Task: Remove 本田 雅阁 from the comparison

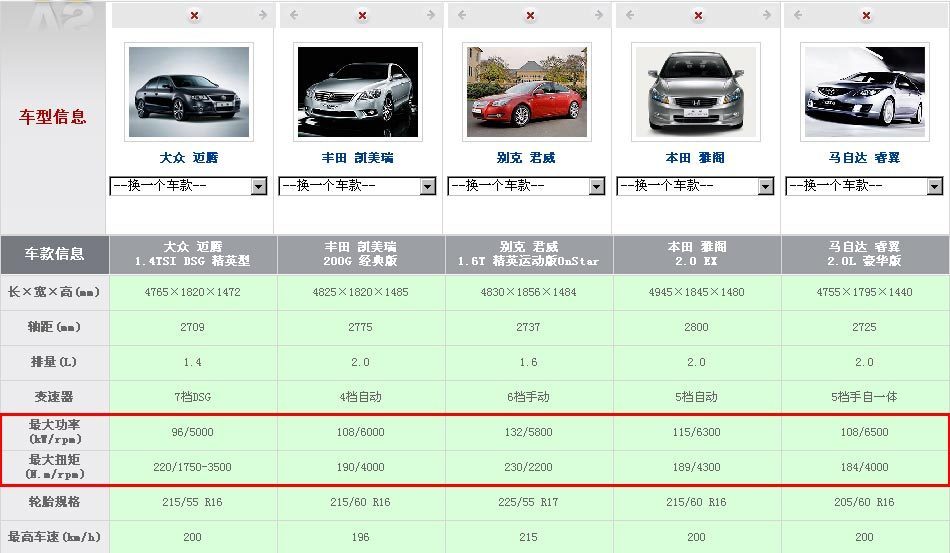Action: click(x=699, y=16)
